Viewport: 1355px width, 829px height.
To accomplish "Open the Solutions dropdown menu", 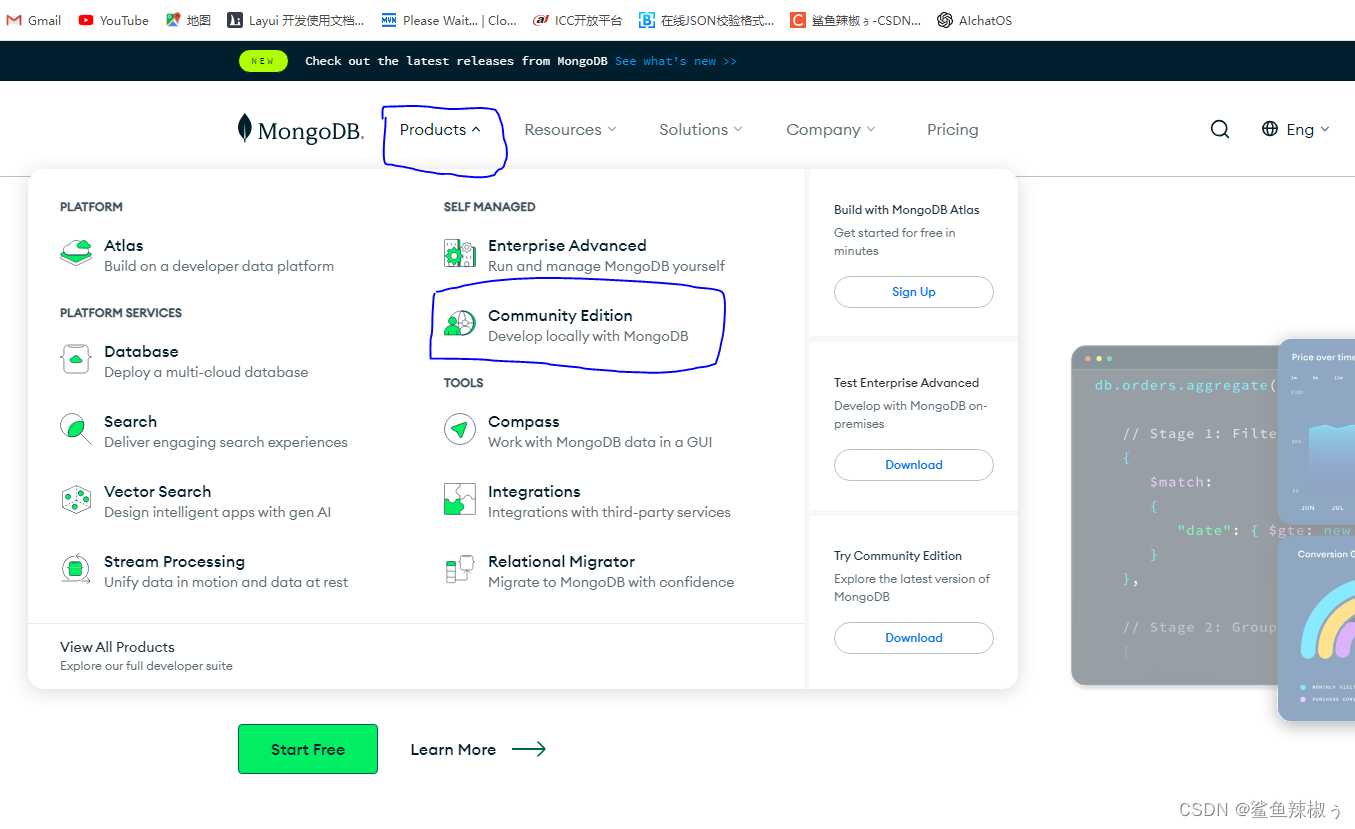I will click(x=700, y=129).
